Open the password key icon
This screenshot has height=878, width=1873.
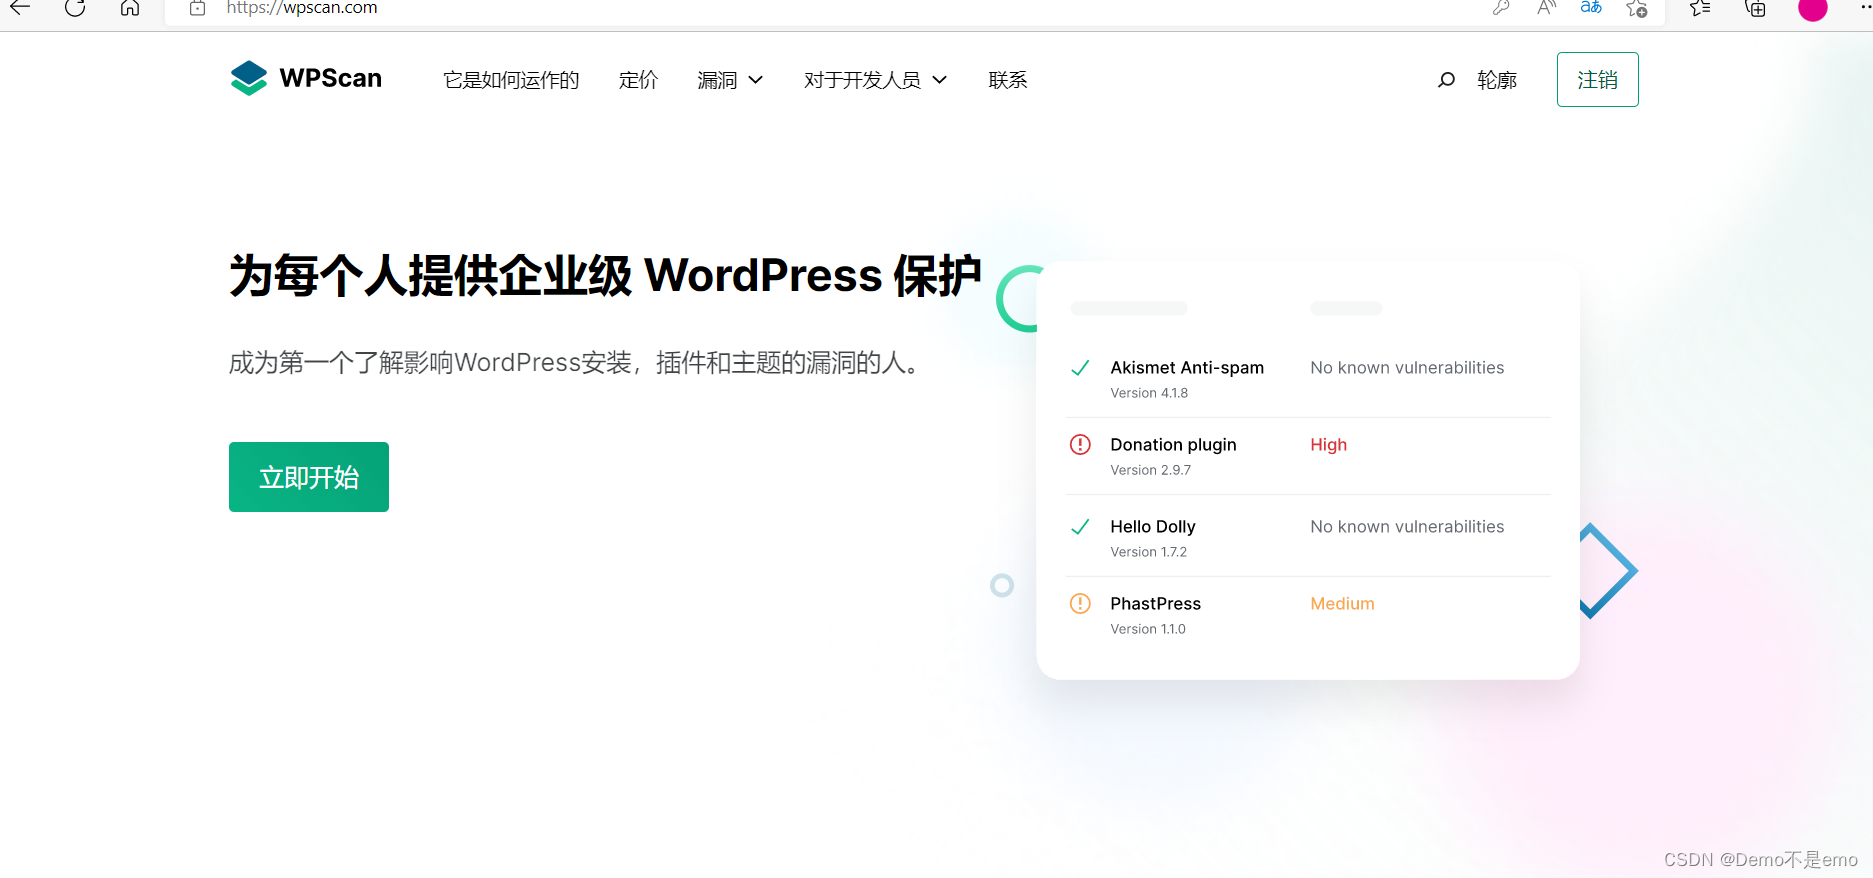(1500, 8)
